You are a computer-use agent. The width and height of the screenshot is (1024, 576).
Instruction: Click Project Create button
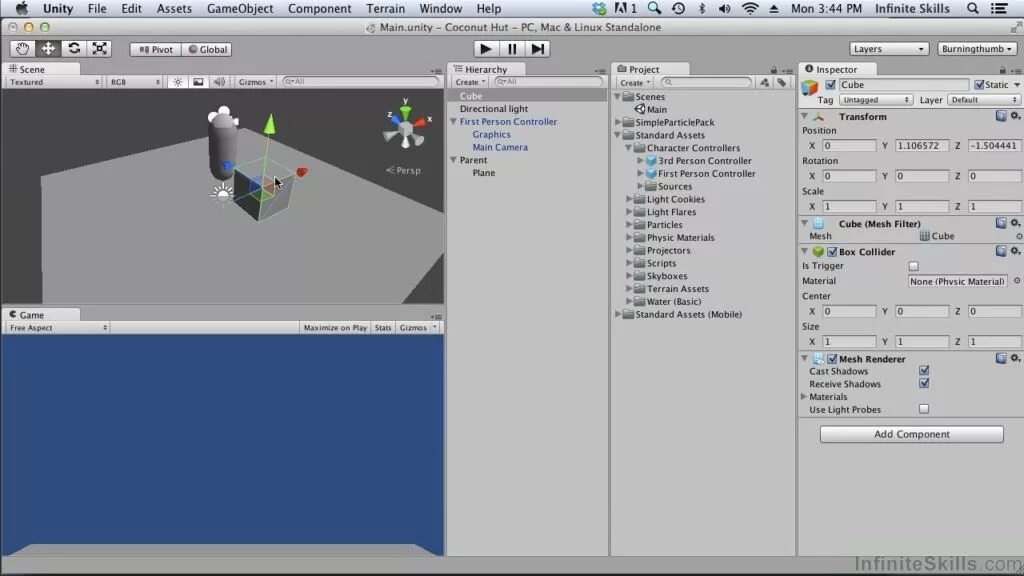coord(635,82)
